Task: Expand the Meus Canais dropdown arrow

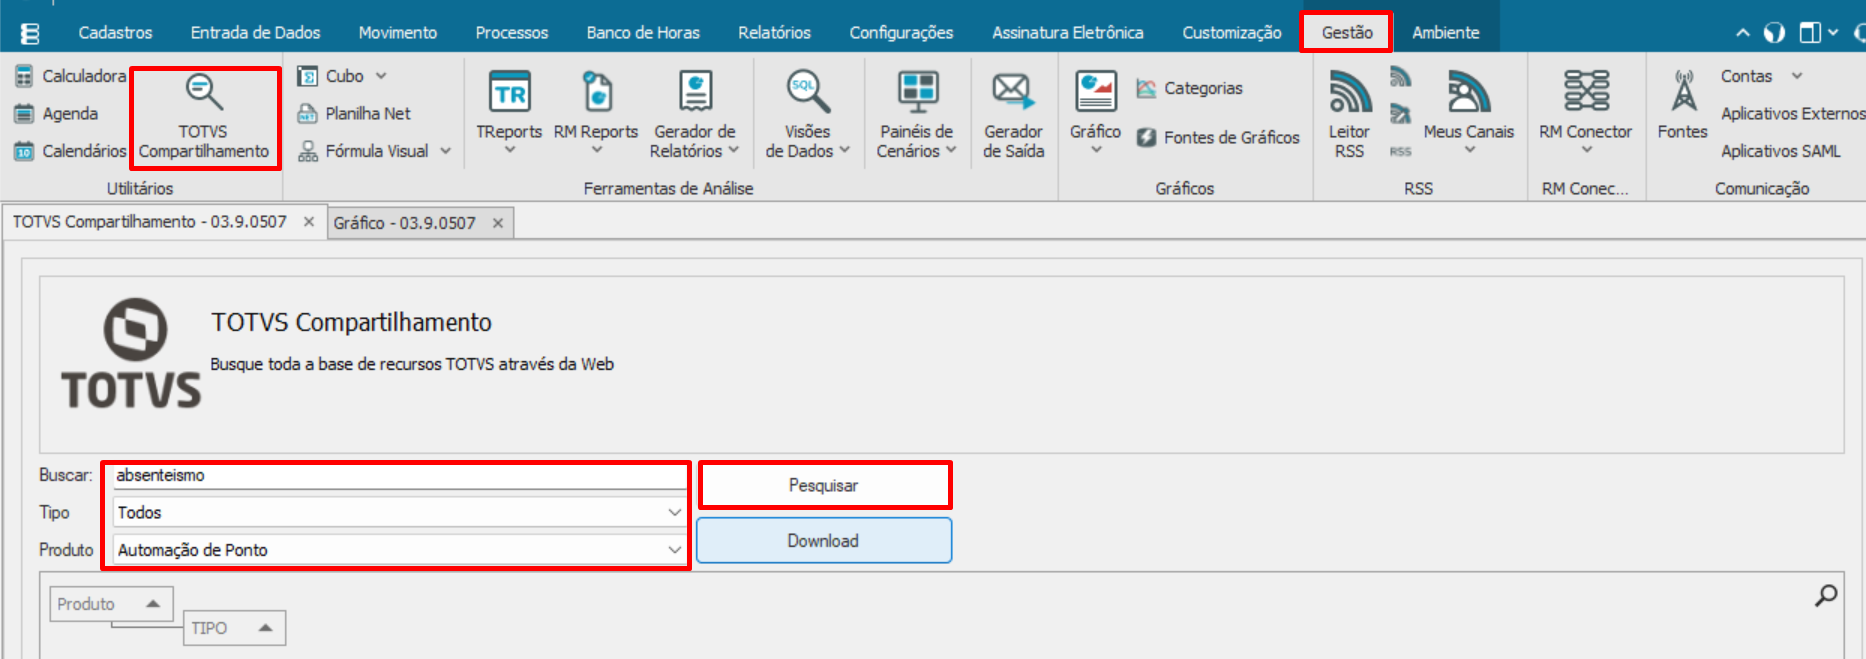Action: pyautogui.click(x=1469, y=150)
